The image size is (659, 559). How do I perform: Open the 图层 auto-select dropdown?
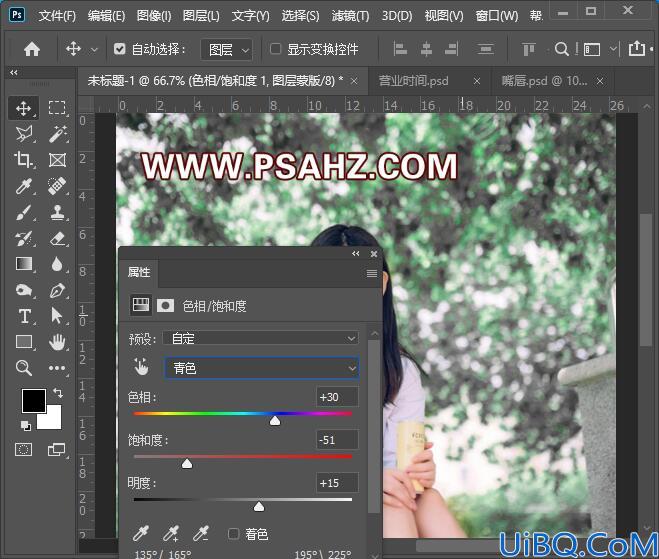(227, 50)
